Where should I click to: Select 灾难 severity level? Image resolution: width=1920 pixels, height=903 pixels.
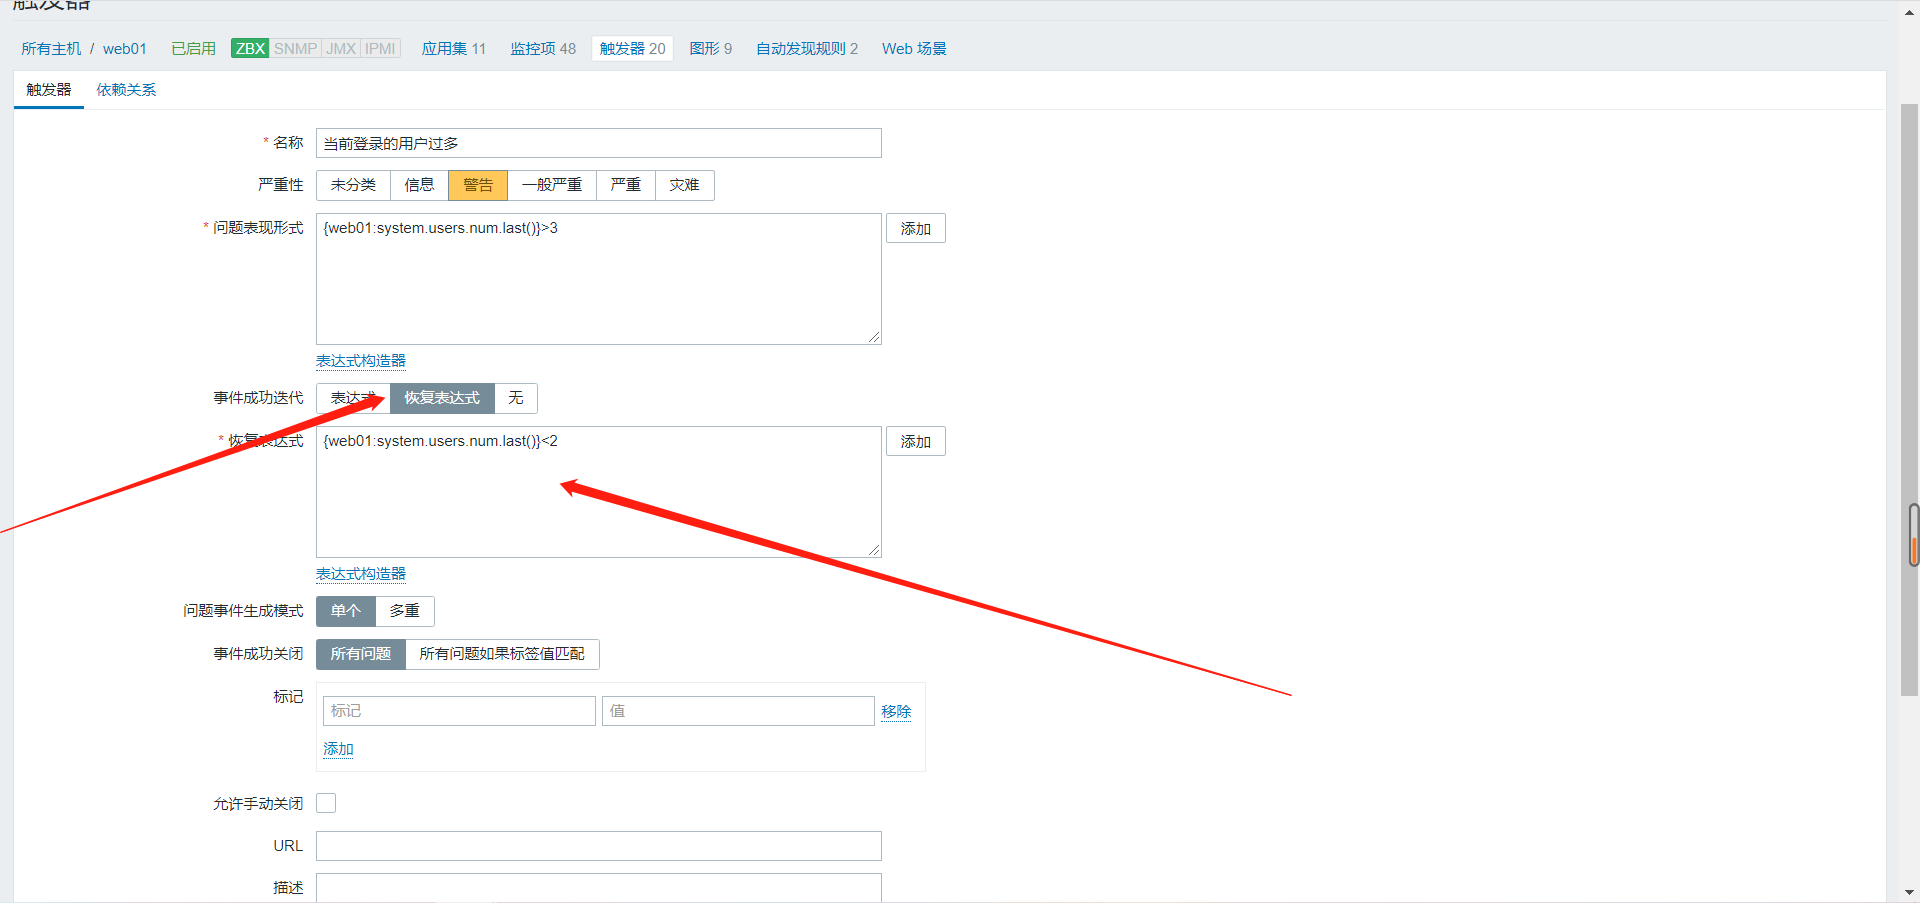684,185
